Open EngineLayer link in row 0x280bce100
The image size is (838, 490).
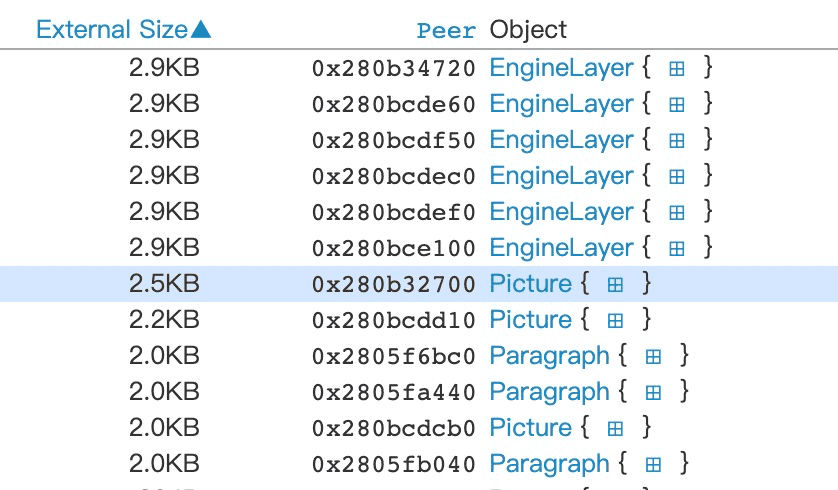pos(561,247)
